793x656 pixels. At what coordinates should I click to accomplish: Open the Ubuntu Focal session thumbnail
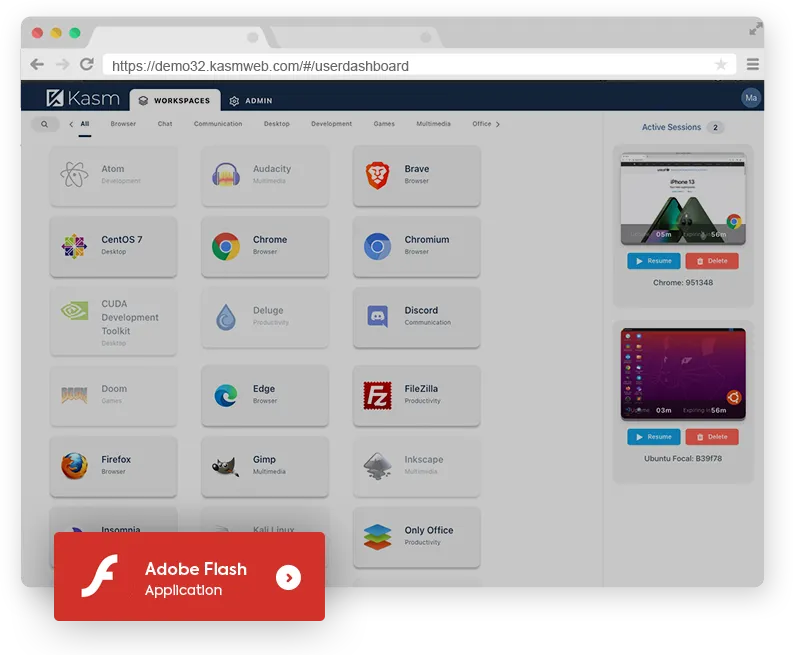pyautogui.click(x=683, y=373)
